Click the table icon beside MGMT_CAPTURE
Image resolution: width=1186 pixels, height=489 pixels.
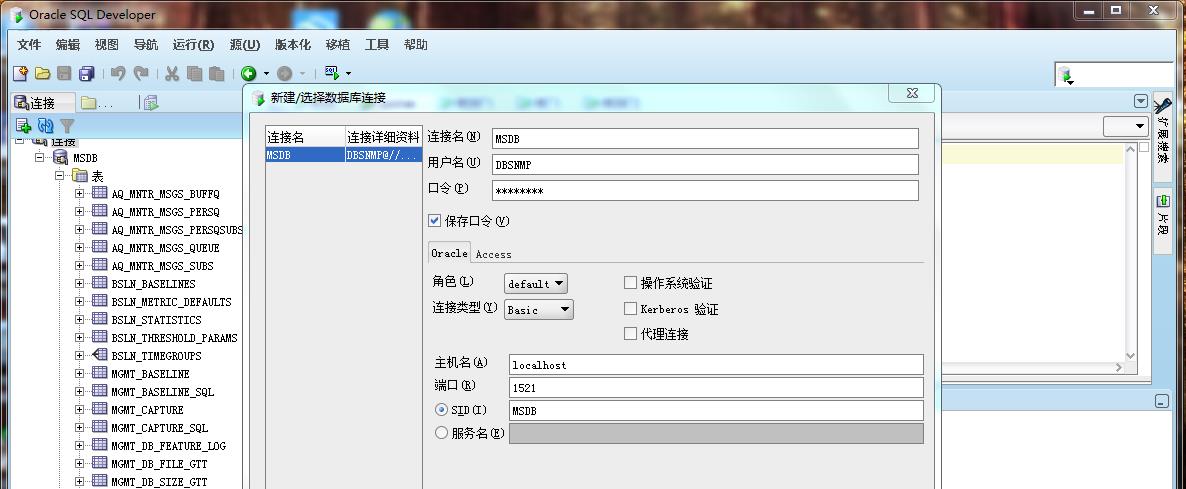[x=99, y=410]
